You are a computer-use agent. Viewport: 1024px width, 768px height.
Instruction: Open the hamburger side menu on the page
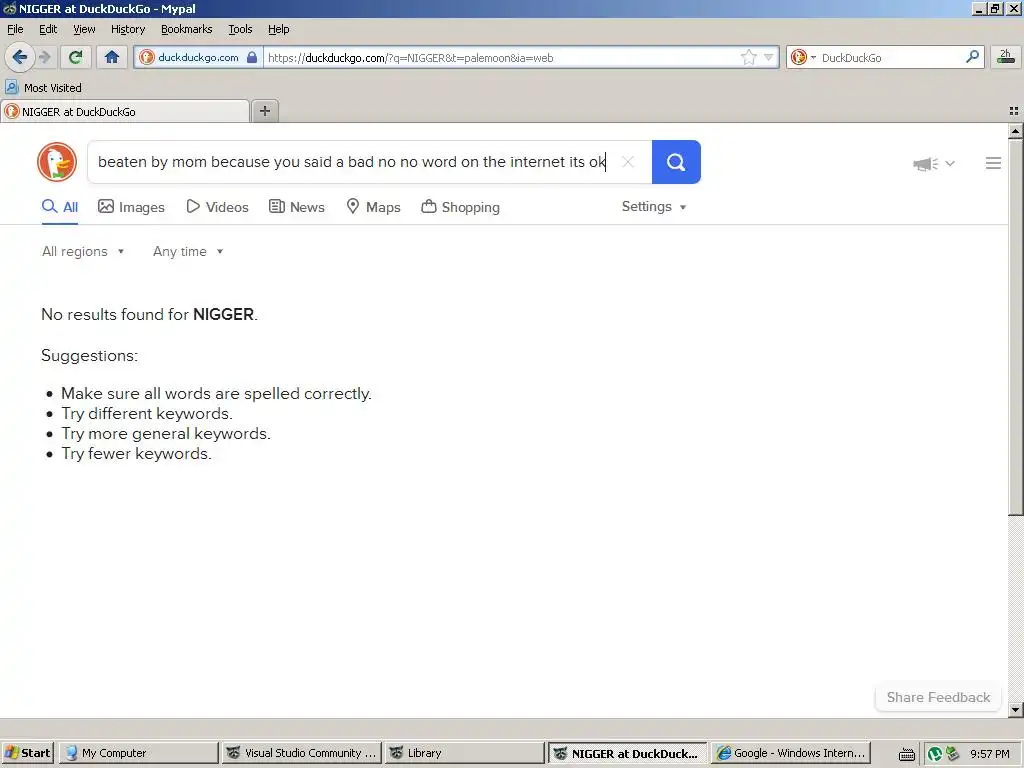coord(993,163)
